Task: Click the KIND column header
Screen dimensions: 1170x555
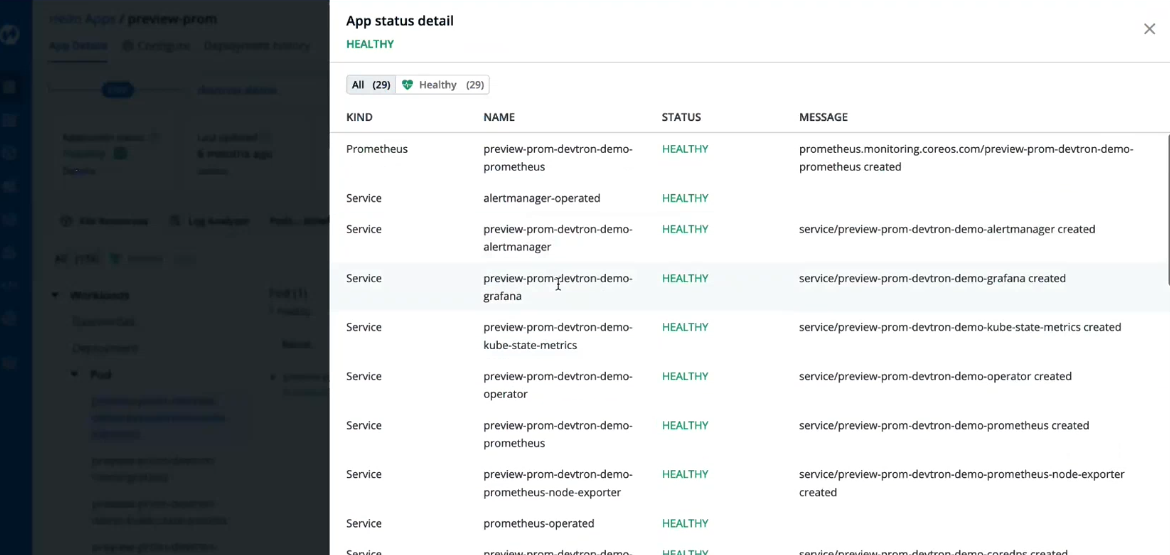Action: coord(359,117)
